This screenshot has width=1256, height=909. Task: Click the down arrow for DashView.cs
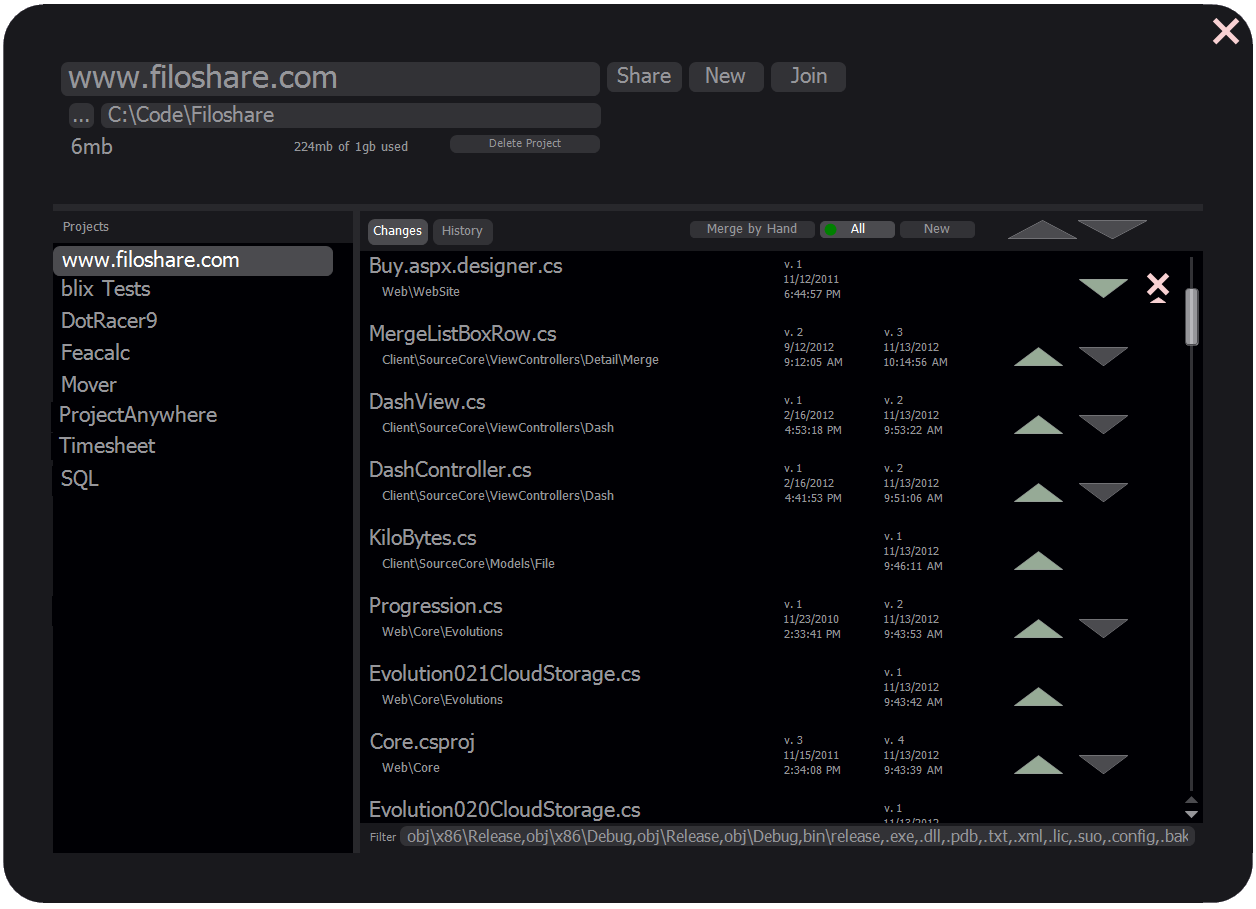[1103, 424]
